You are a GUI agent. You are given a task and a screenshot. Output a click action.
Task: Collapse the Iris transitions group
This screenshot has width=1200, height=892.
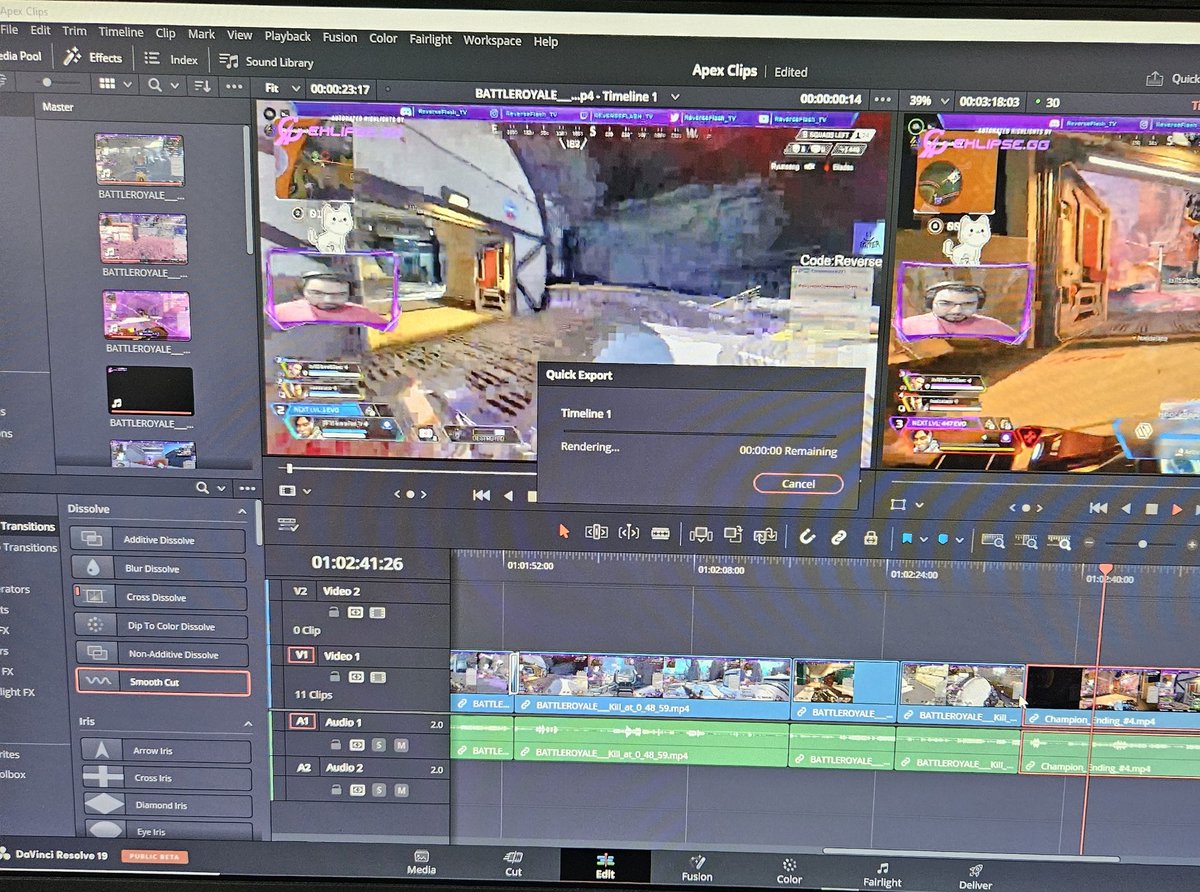247,722
